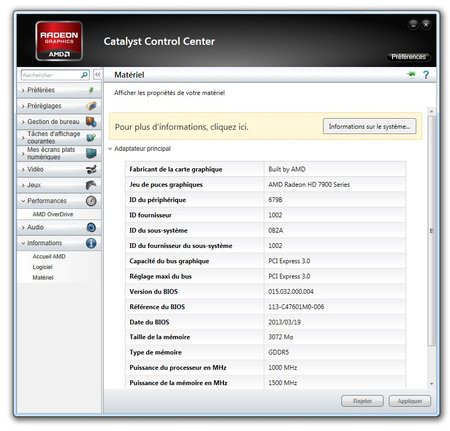Click the ID du sous-système value '0B2A'
Image resolution: width=450 pixels, height=431 pixels.
[x=276, y=230]
